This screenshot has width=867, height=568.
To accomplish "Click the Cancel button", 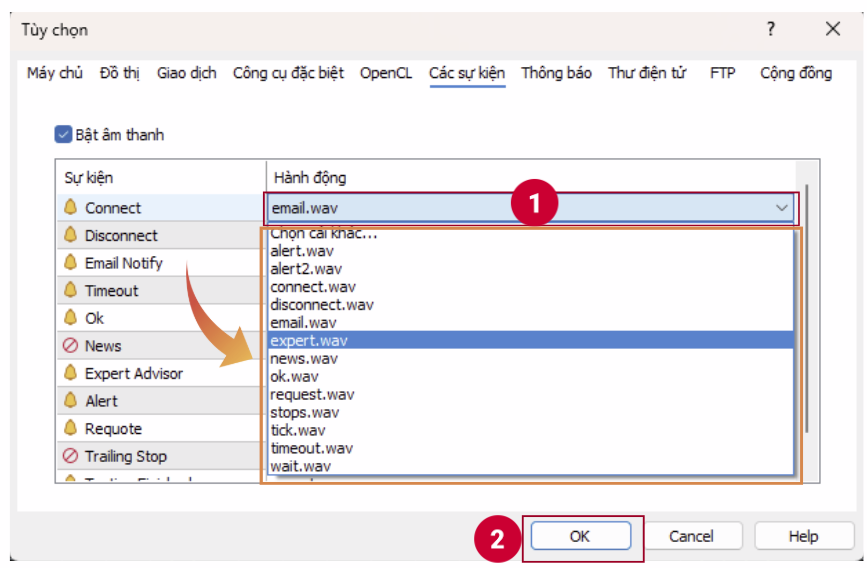I will point(691,536).
